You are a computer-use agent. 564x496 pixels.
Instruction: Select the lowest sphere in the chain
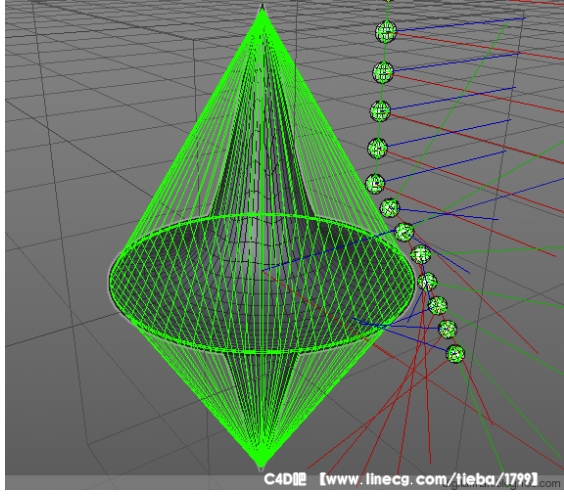pyautogui.click(x=455, y=354)
